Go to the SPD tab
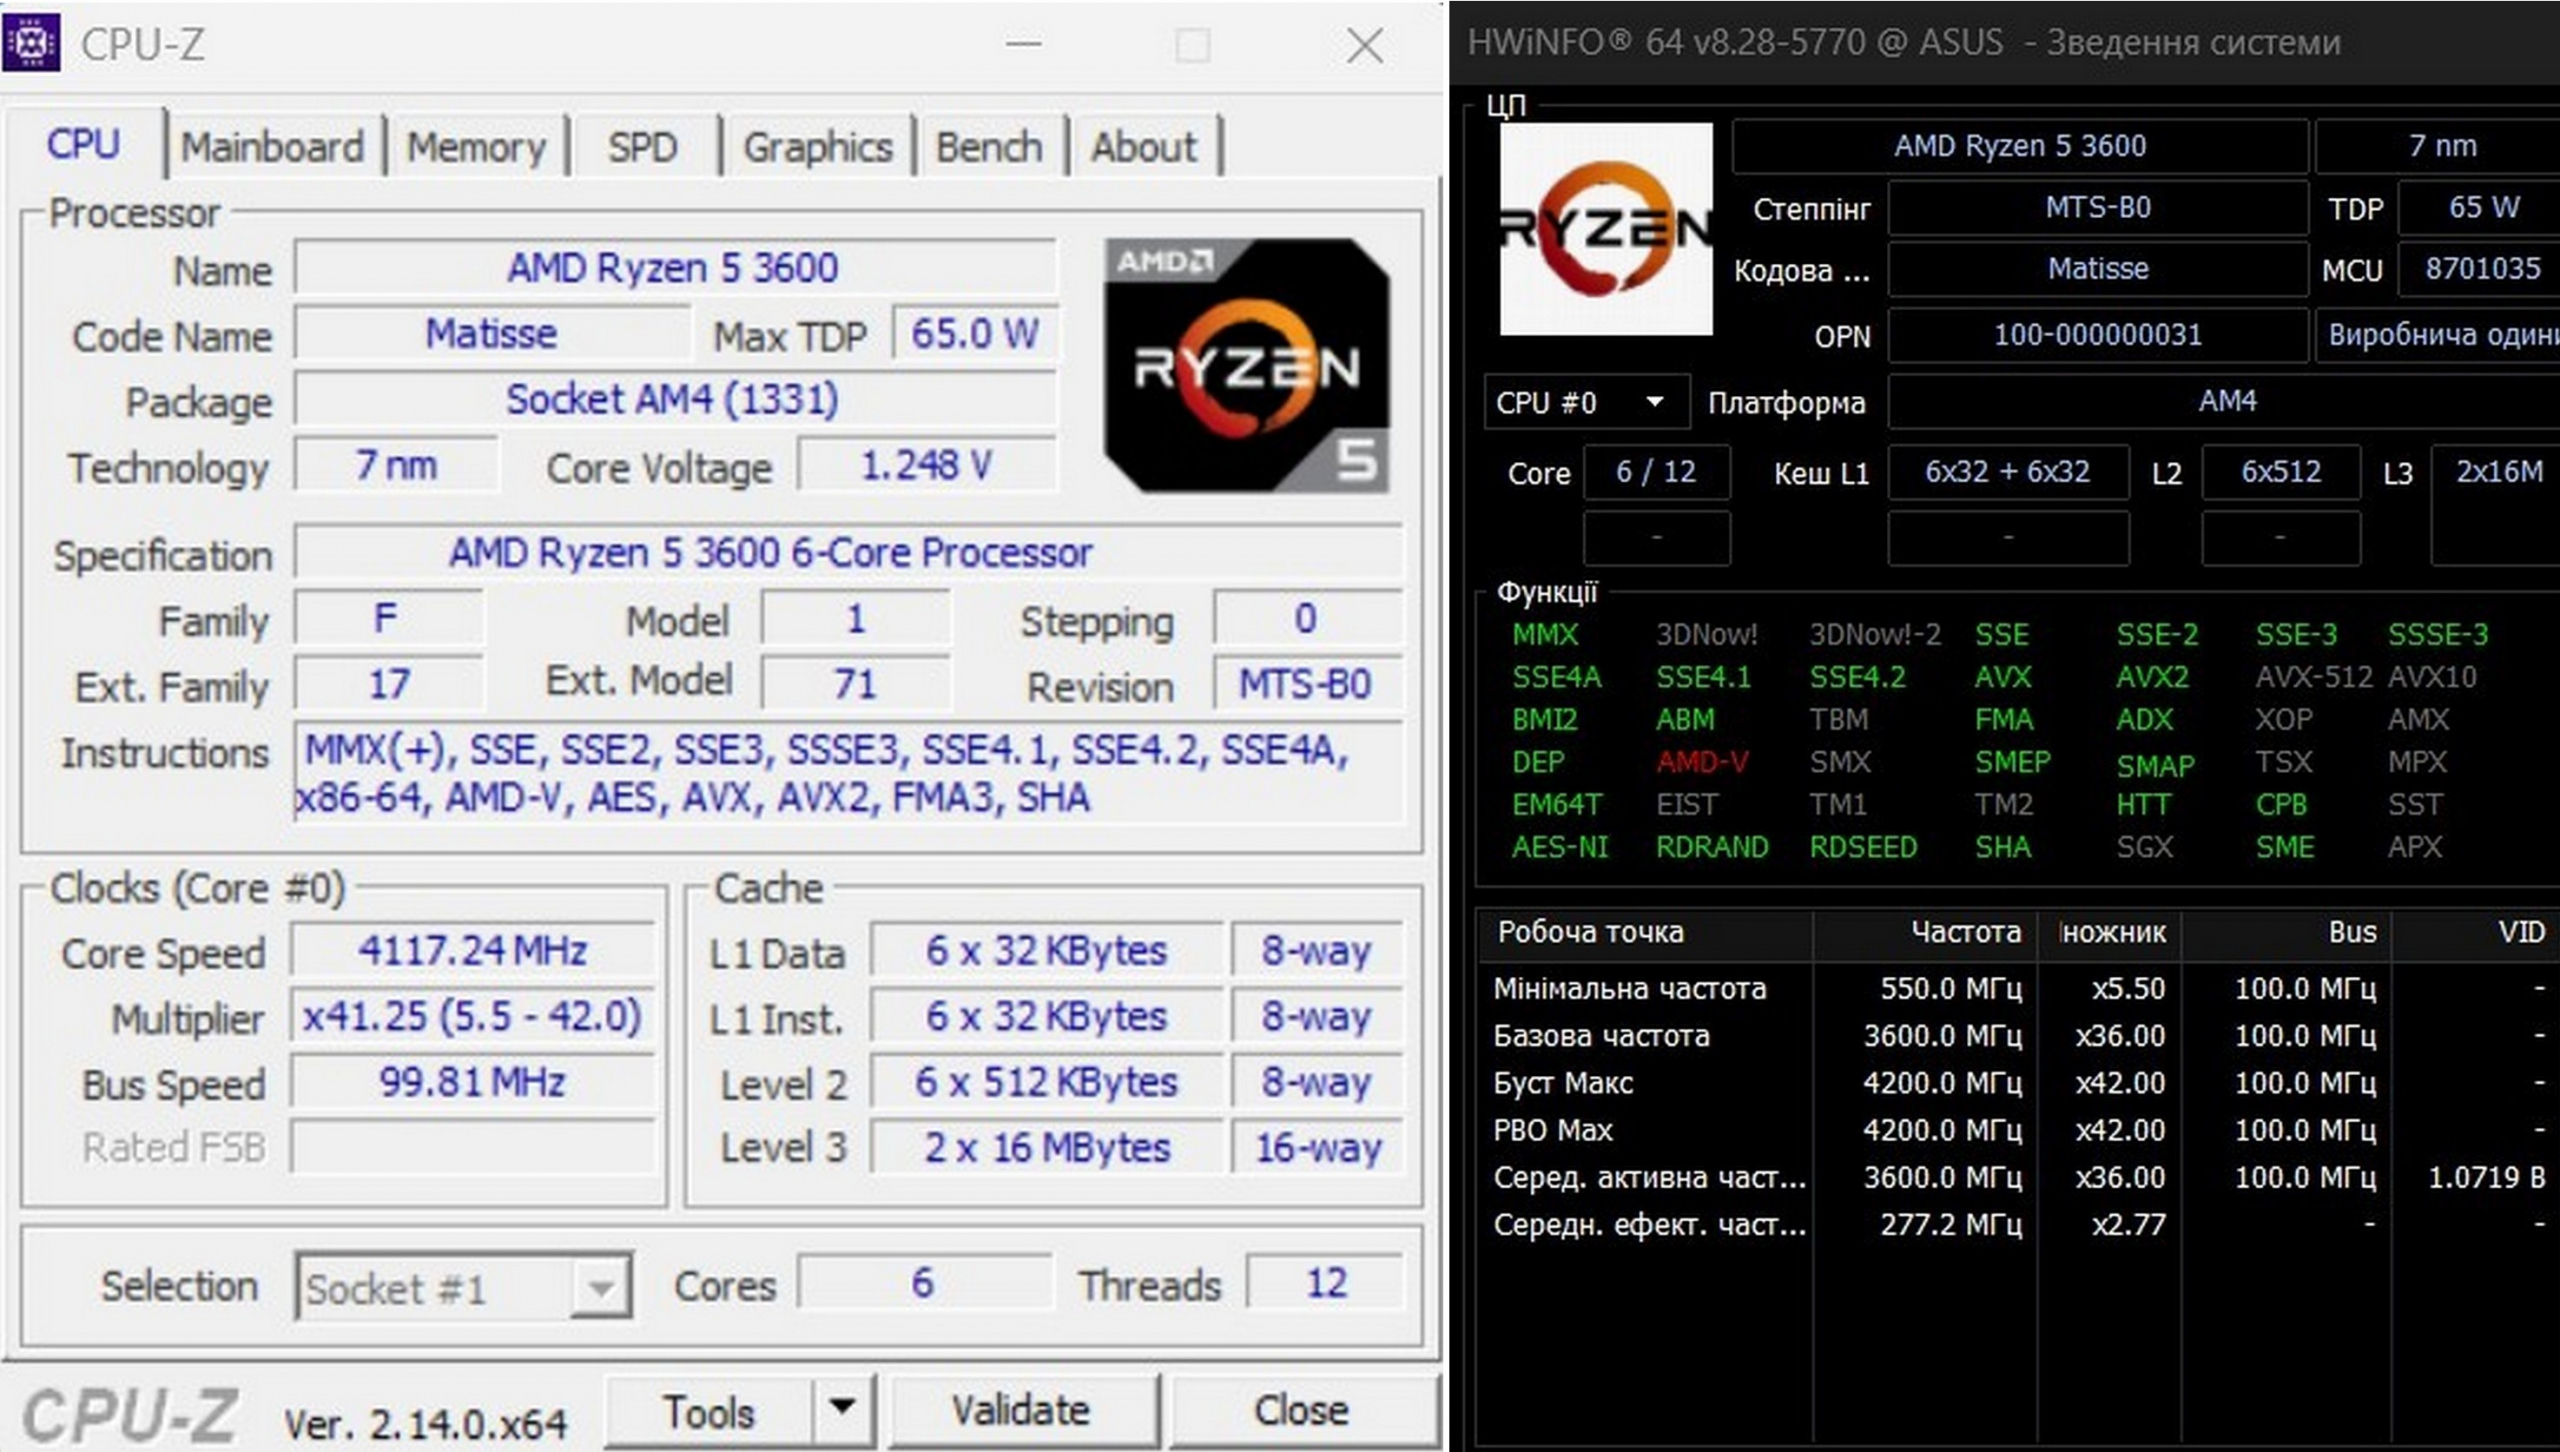Image resolution: width=2560 pixels, height=1452 pixels. 643,147
